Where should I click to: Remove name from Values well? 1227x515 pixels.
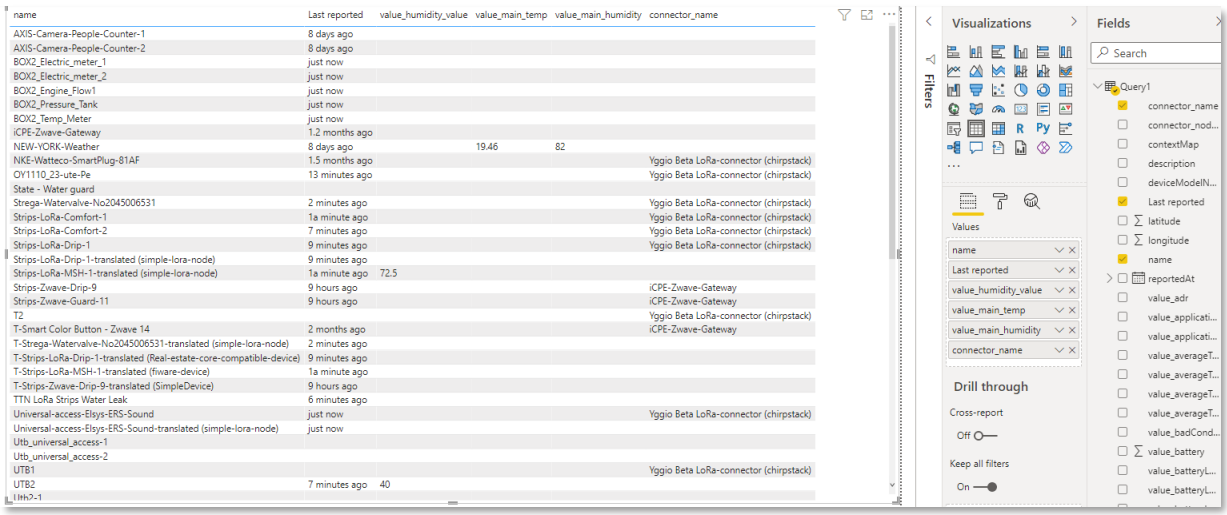tap(1072, 250)
